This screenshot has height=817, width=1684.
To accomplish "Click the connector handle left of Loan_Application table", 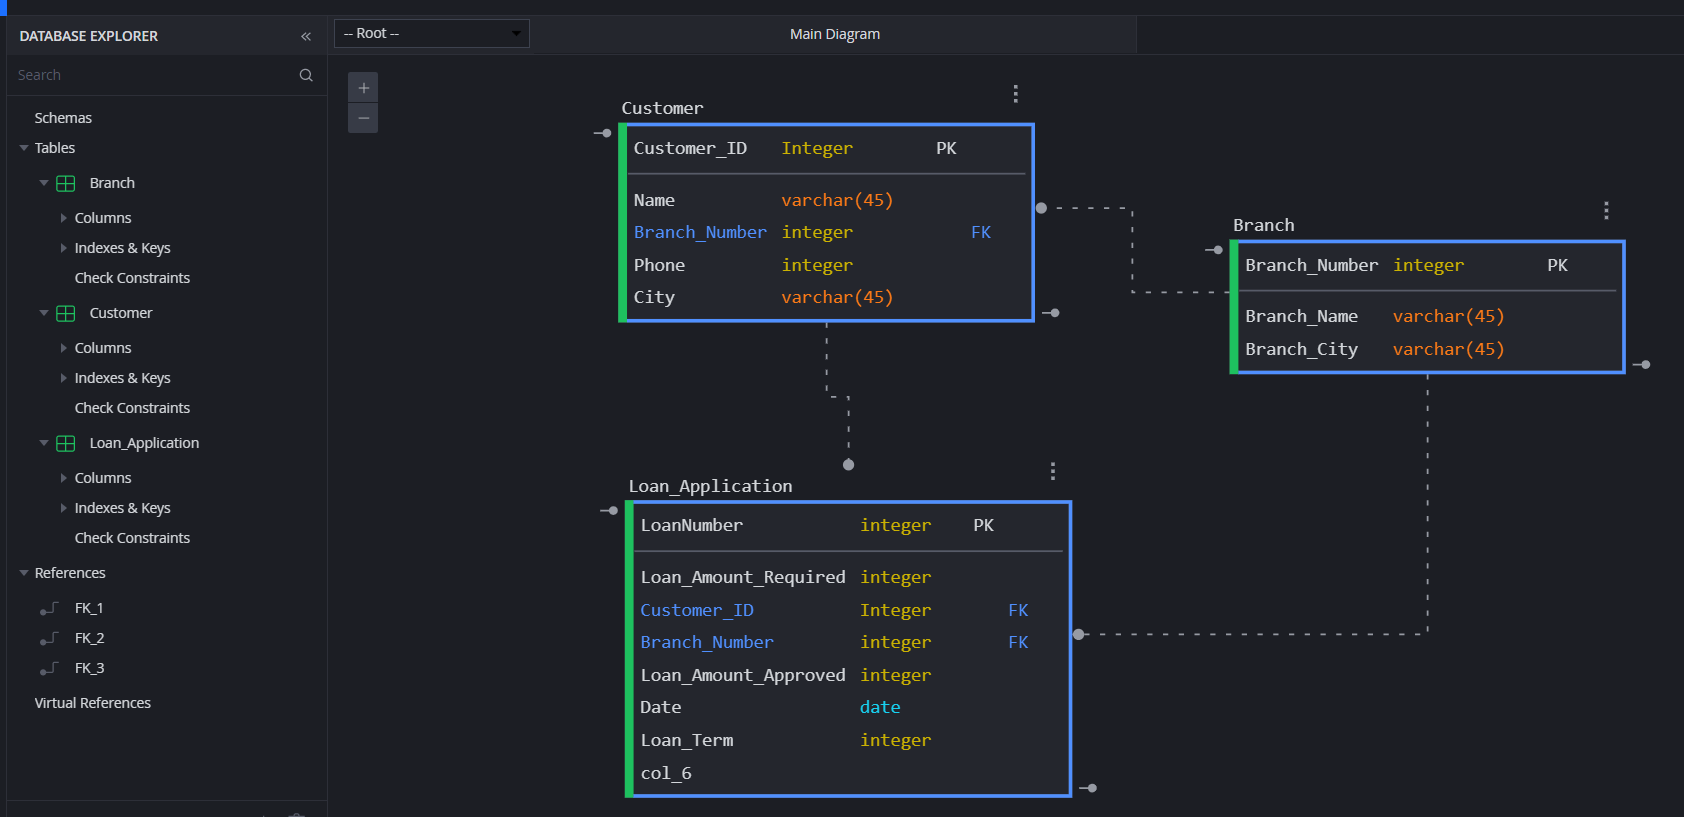I will click(609, 510).
